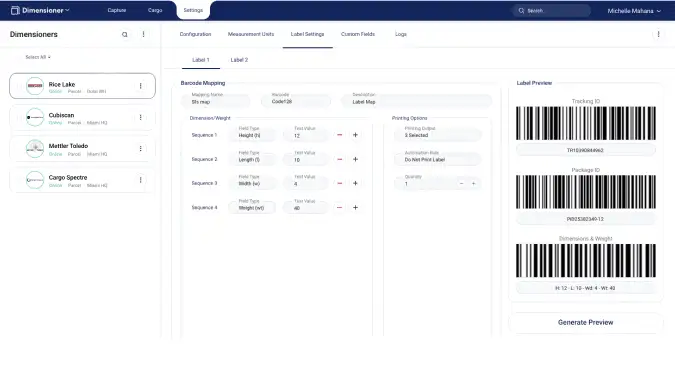Viewport: 675px width, 373px height.
Task: Click the Mettler Toledo logo avatar
Action: (x=35, y=149)
